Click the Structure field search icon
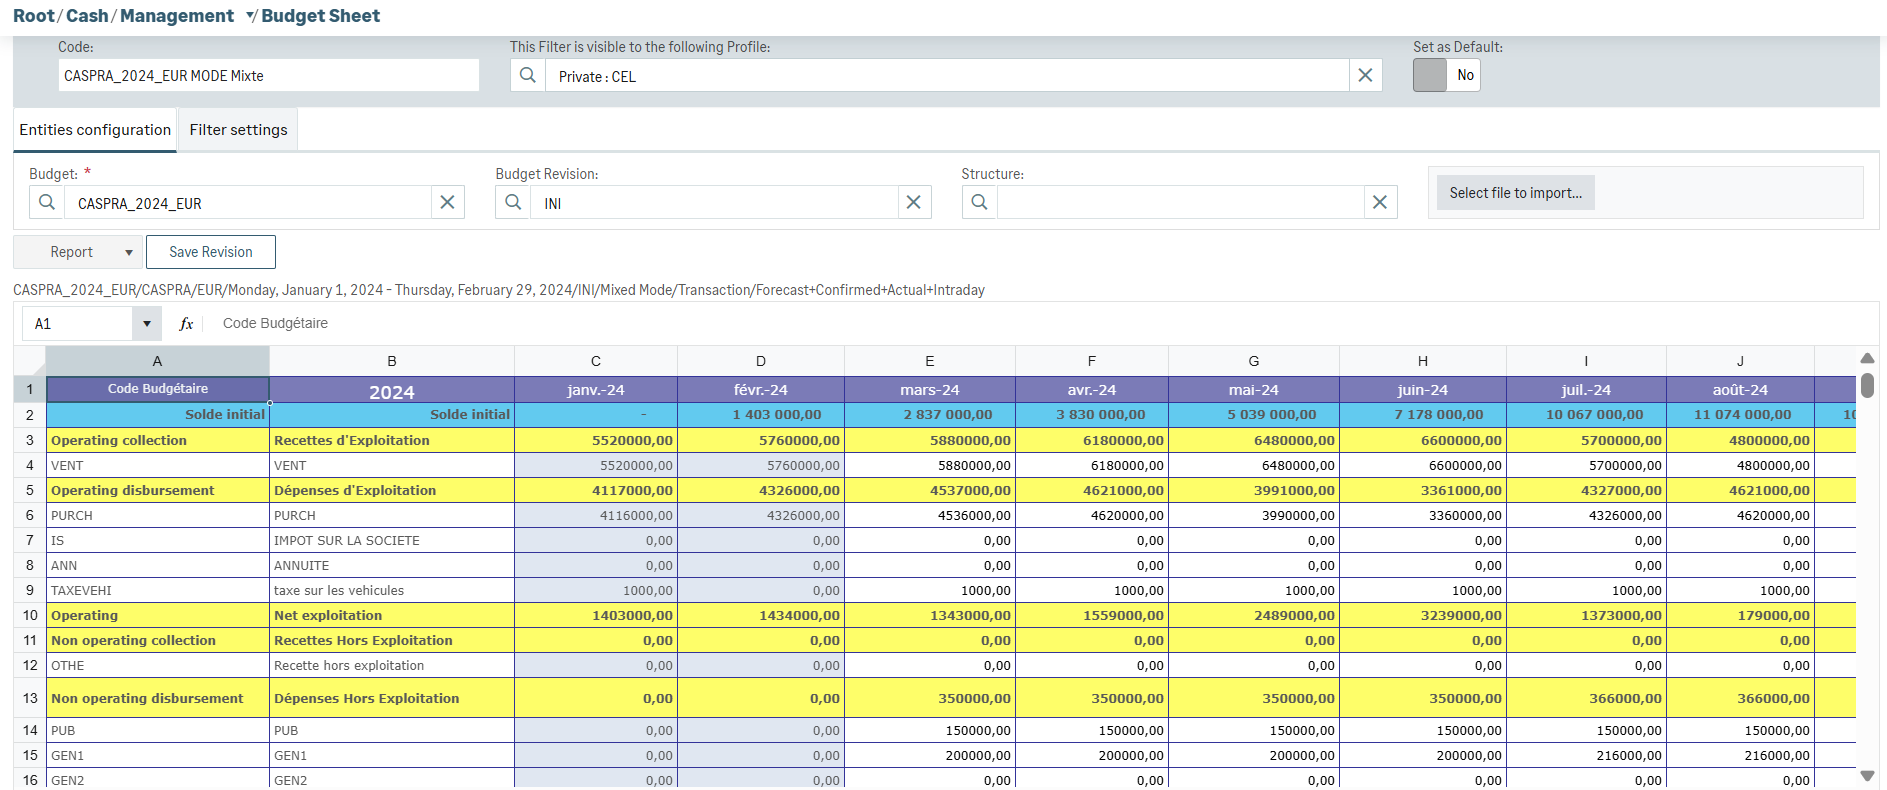This screenshot has height=790, width=1887. [x=979, y=203]
